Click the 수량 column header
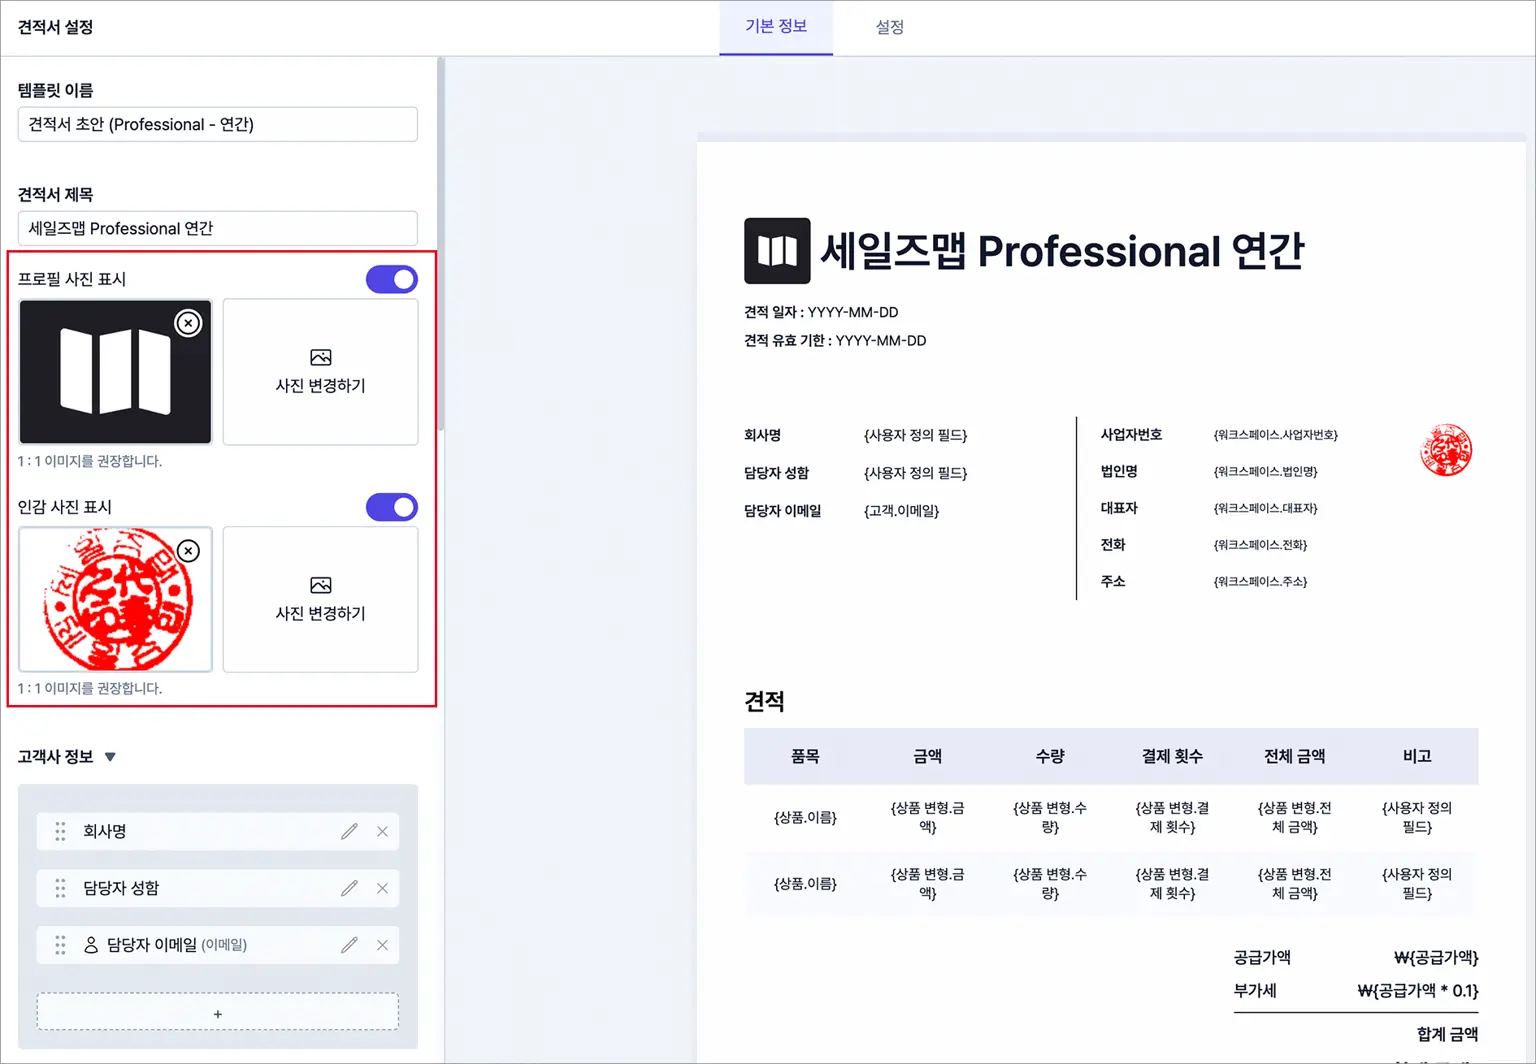The image size is (1536, 1064). tap(1050, 756)
